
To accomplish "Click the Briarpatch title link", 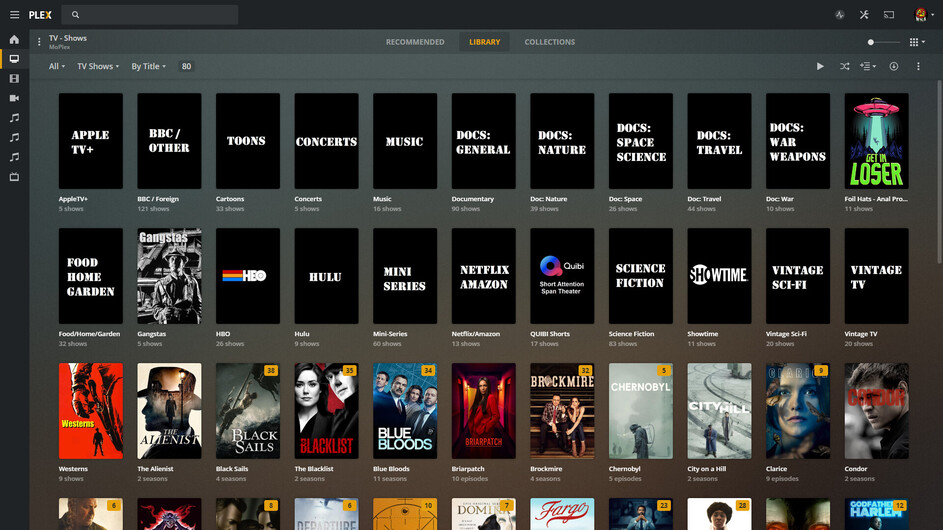I will click(x=468, y=469).
